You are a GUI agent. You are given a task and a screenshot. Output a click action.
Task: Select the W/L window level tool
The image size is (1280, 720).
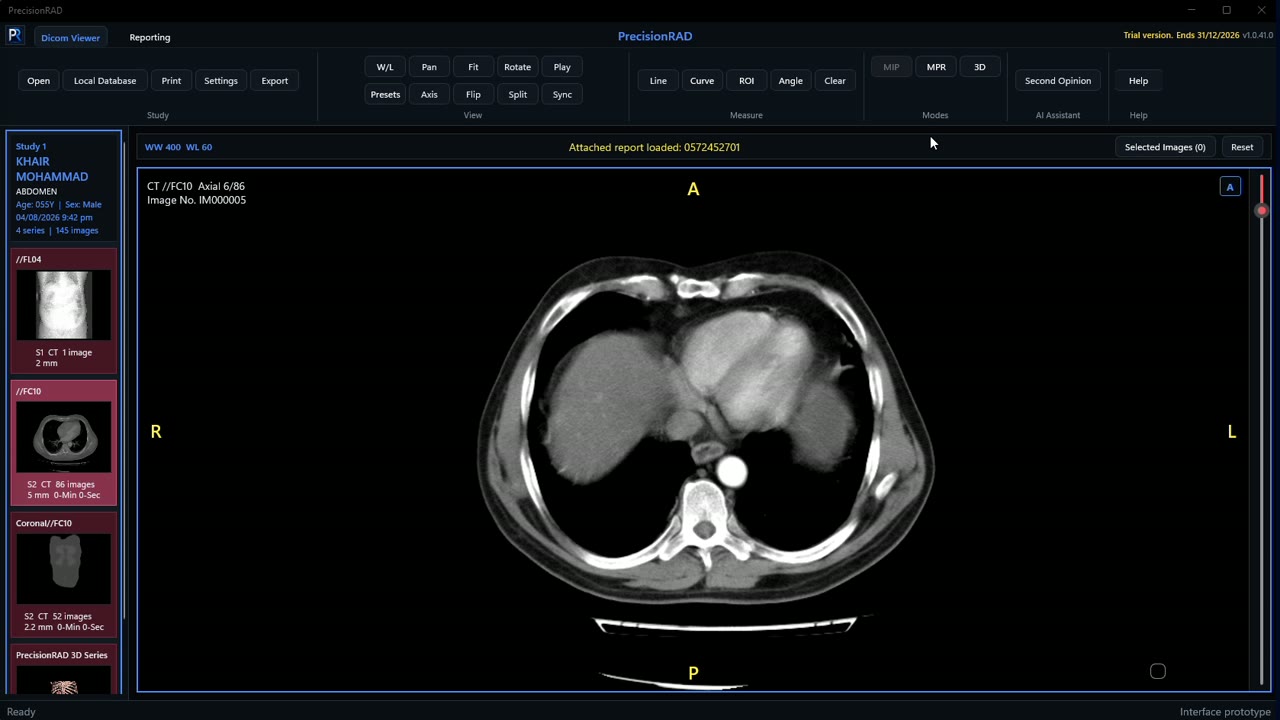(x=385, y=67)
